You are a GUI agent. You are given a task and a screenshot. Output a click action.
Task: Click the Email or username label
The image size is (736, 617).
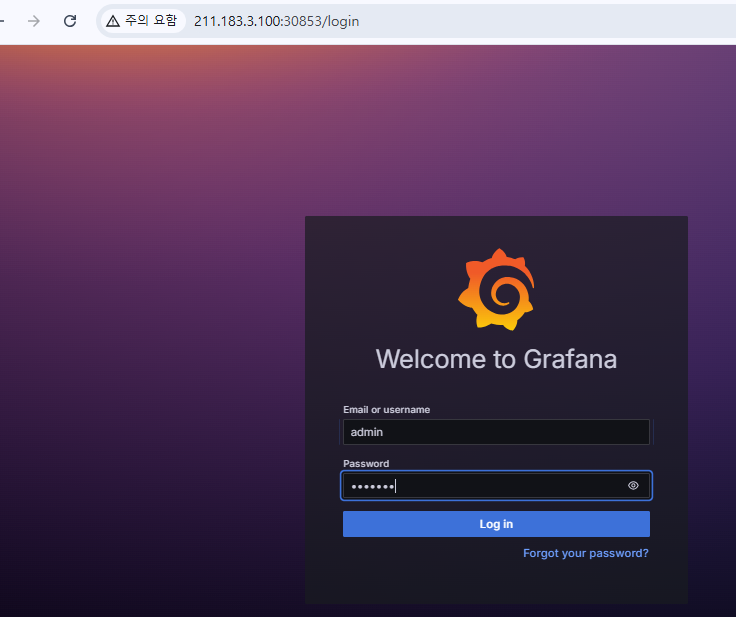tap(386, 409)
